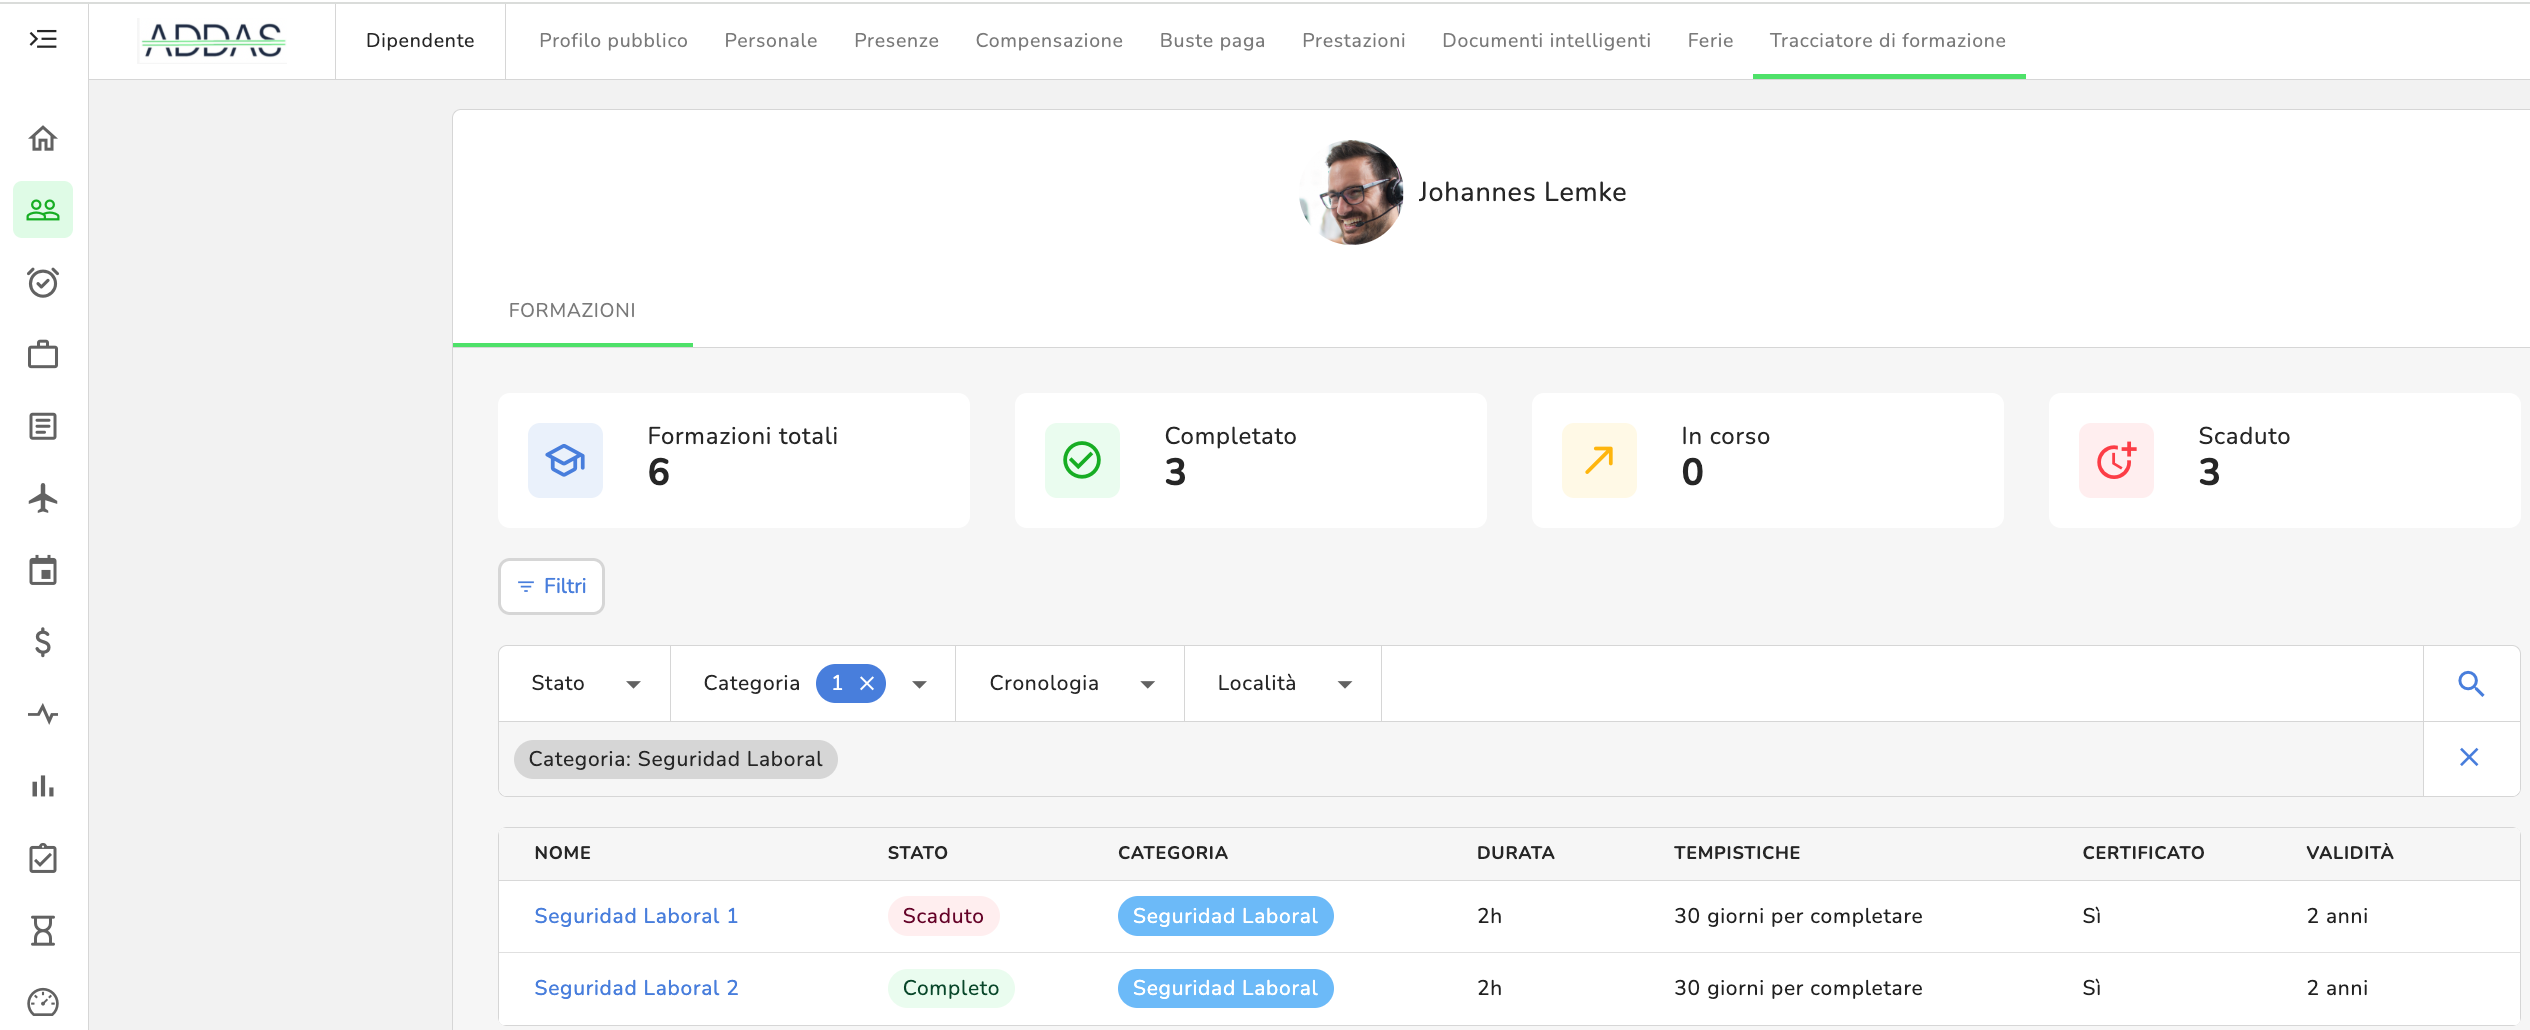Image resolution: width=2530 pixels, height=1030 pixels.
Task: Click the Dipendente section label
Action: [420, 40]
